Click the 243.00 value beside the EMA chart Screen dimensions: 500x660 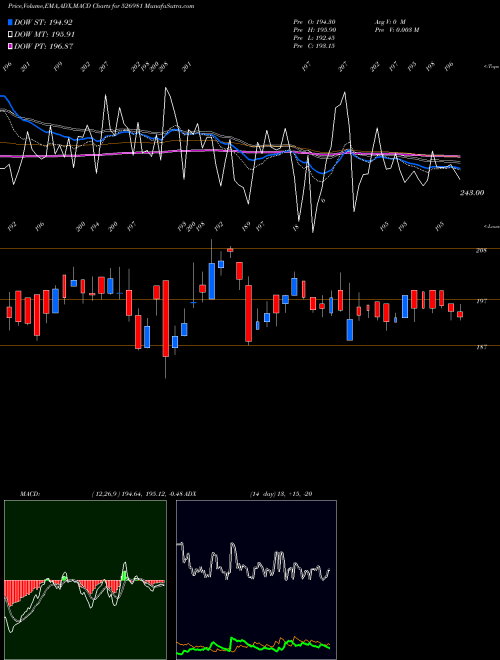pyautogui.click(x=472, y=193)
